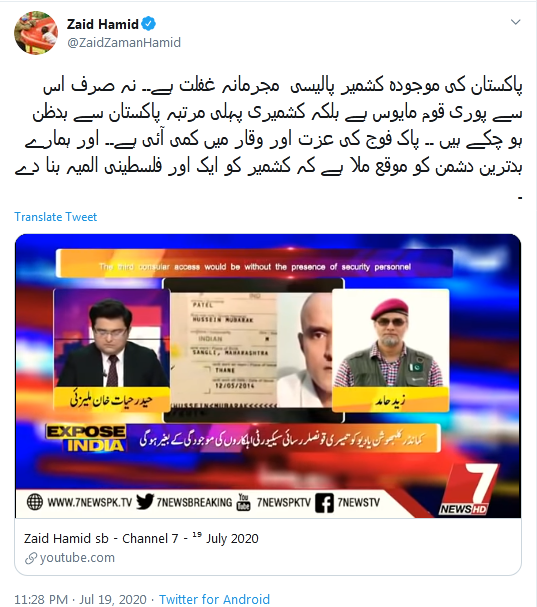The image size is (537, 607).
Task: Click the 7NEWSBREAKING Twitter handle text
Action: coord(194,502)
